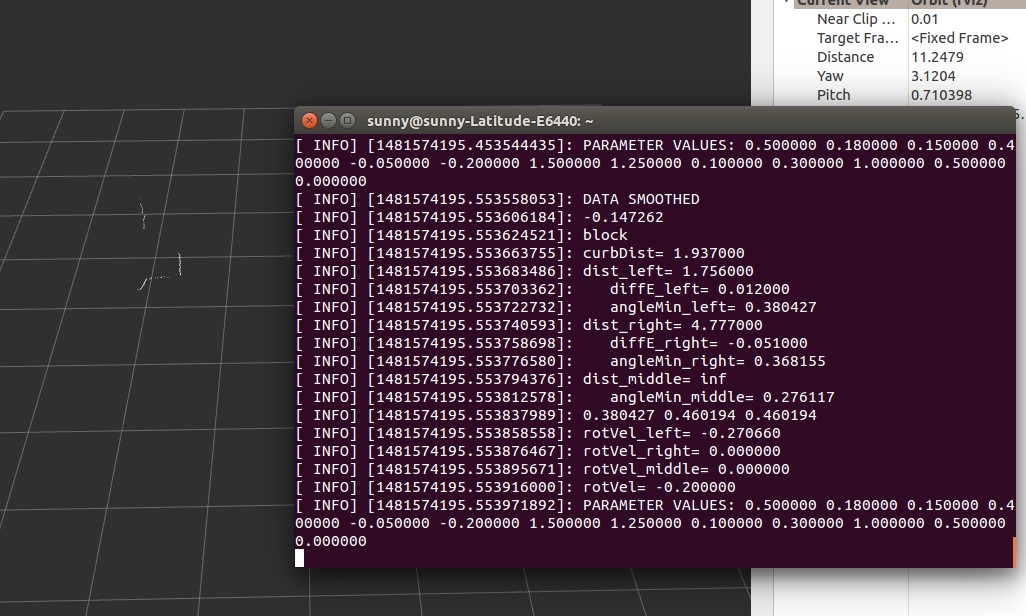Minimize the terminal window
The height and width of the screenshot is (616, 1026).
coord(328,120)
